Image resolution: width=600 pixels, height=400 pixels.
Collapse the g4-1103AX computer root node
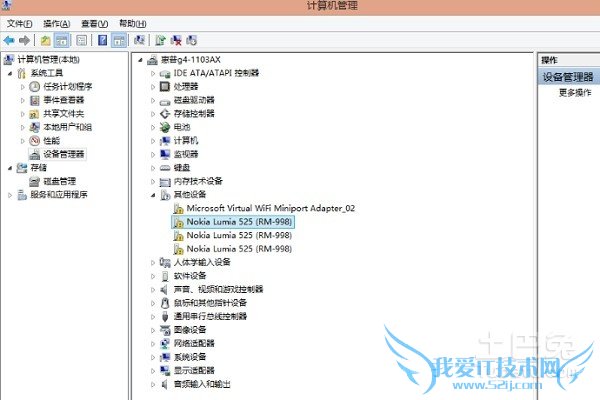click(140, 60)
